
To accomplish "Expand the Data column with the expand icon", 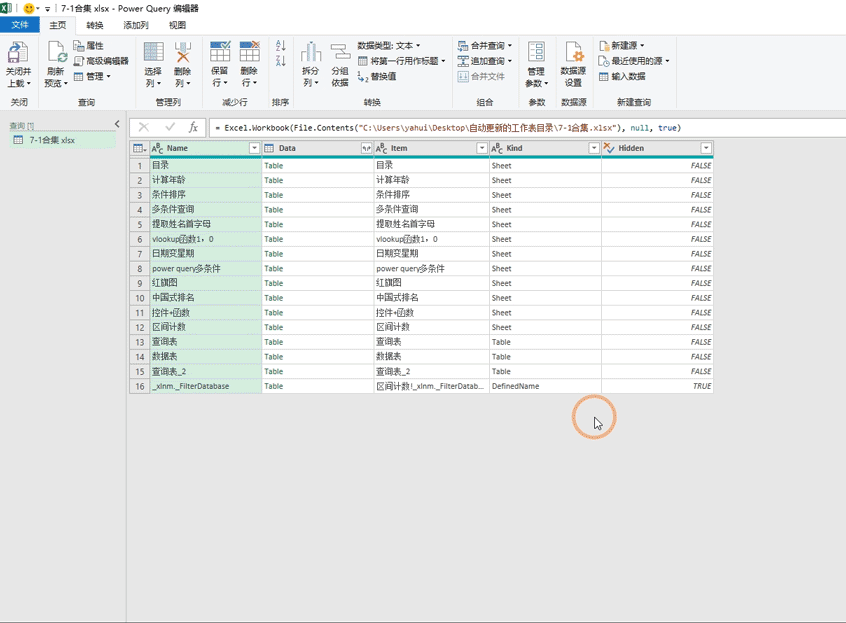I will 366,148.
